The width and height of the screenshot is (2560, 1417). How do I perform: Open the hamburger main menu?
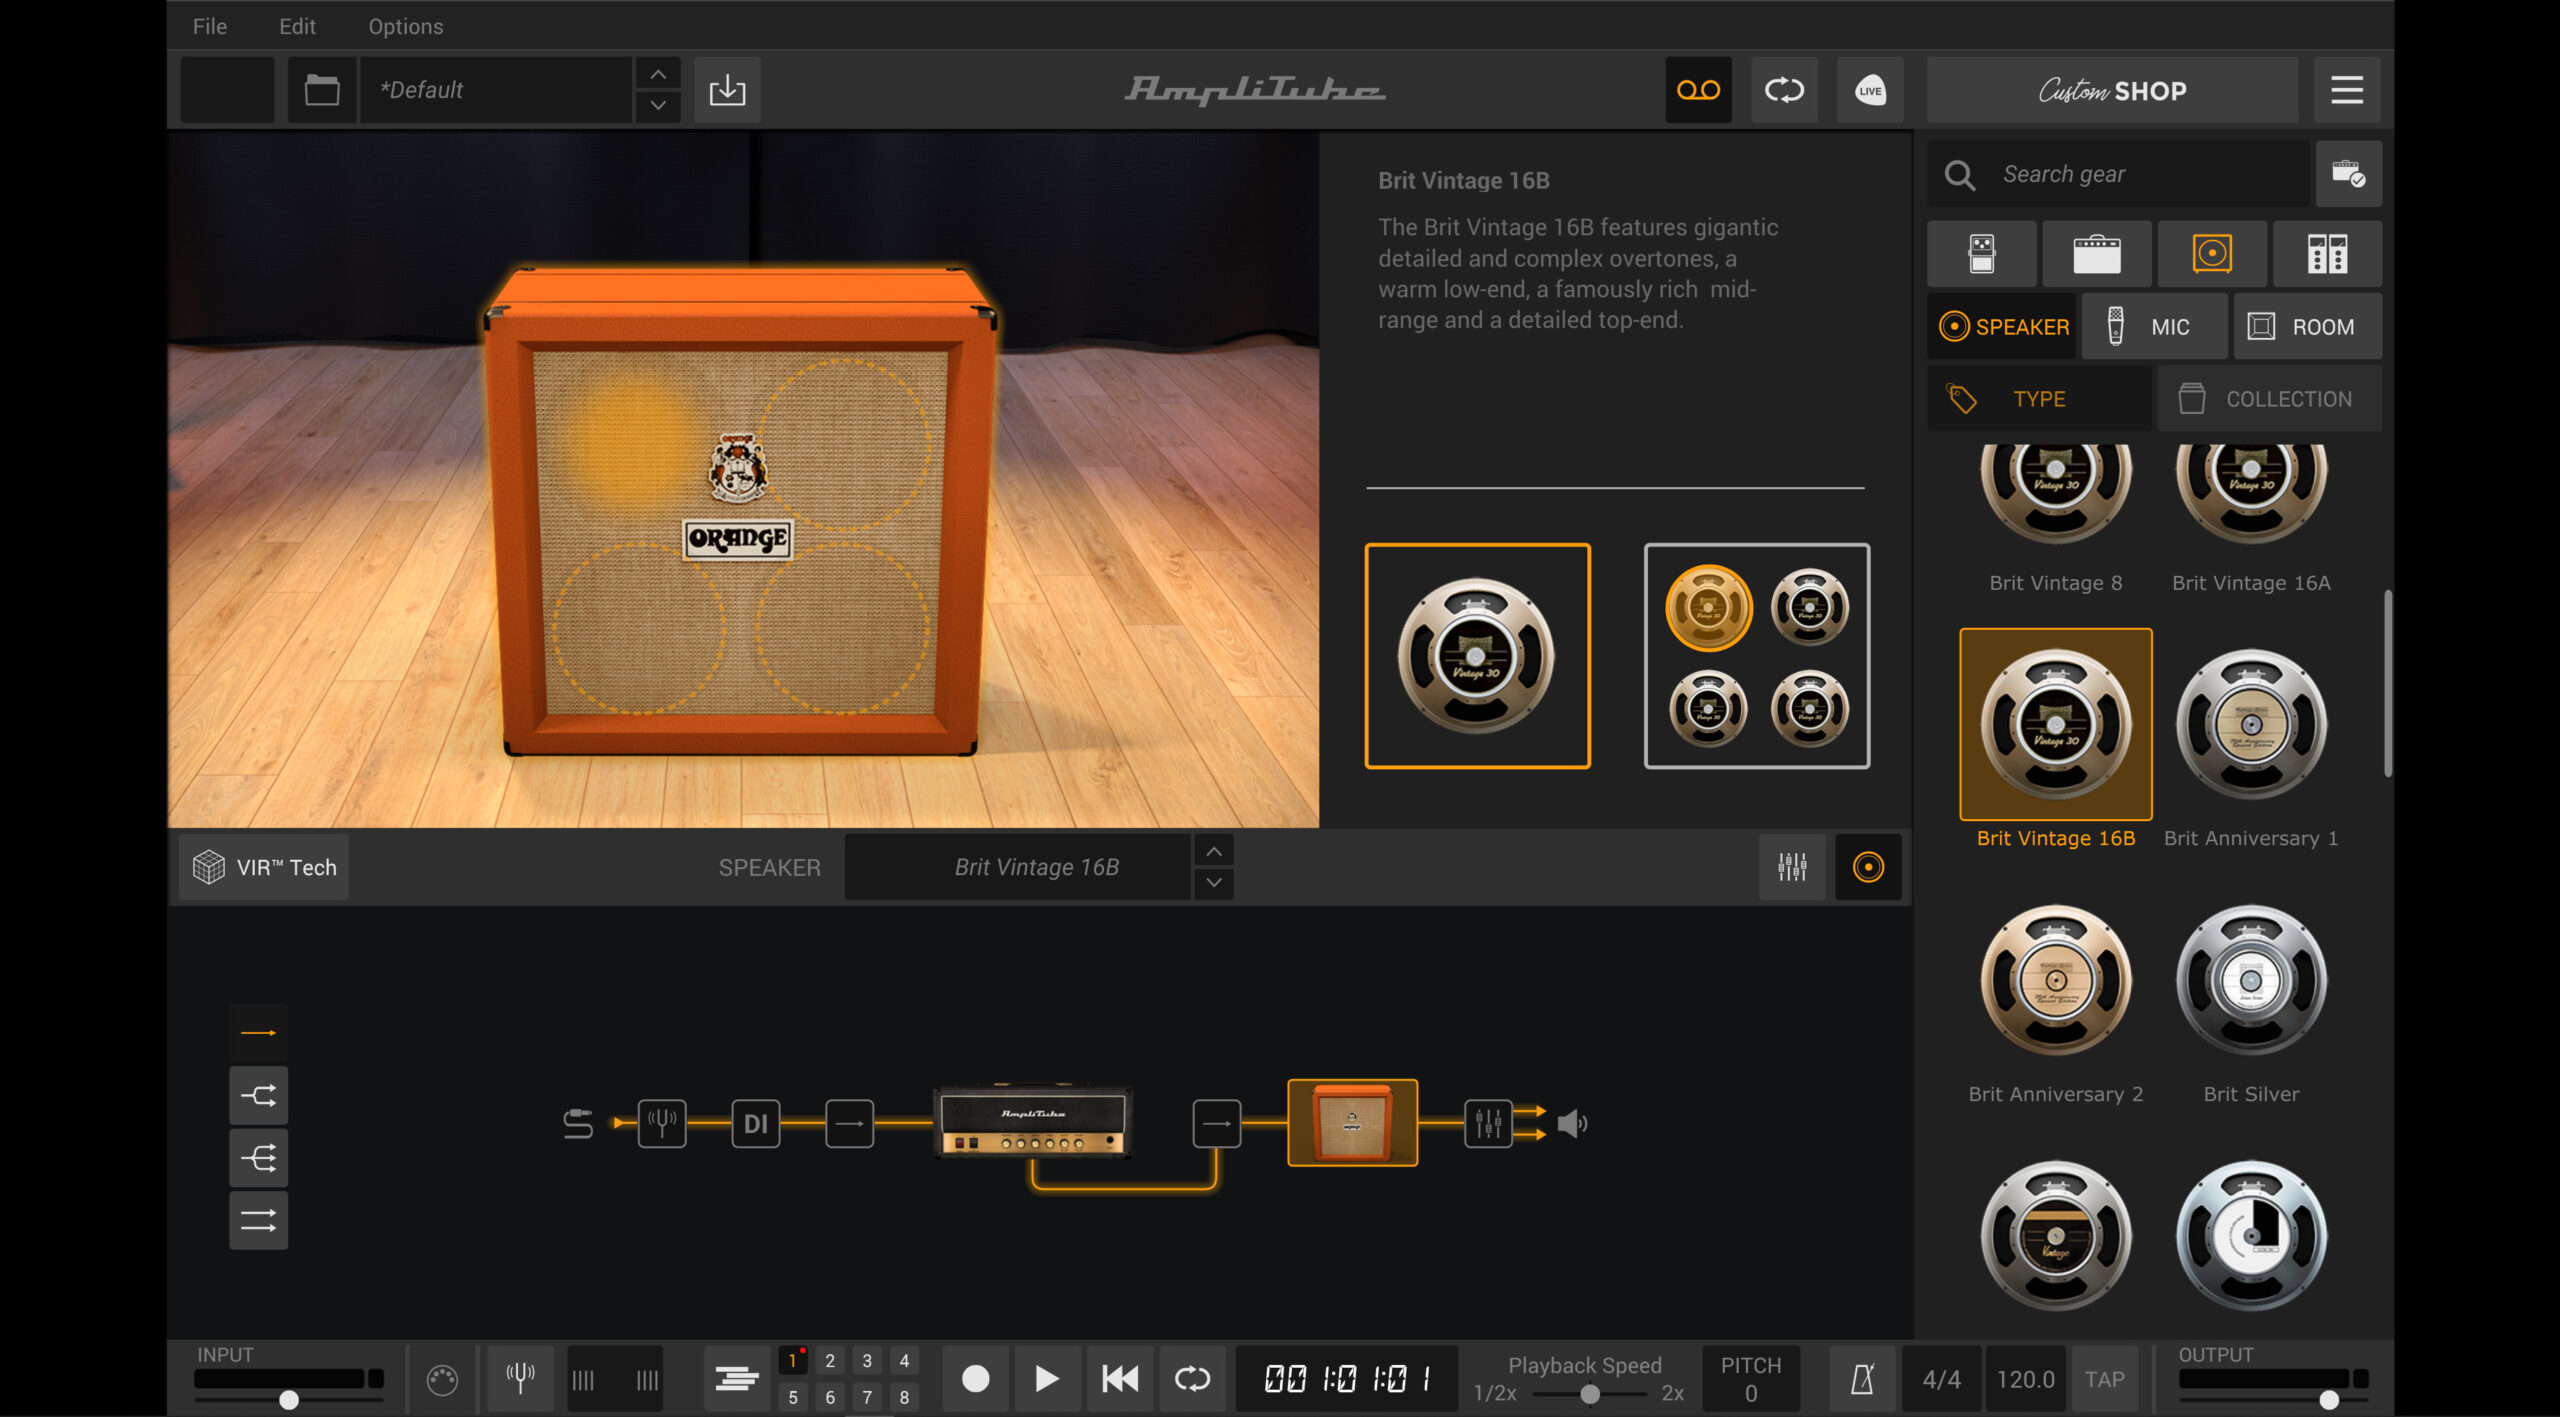point(2347,90)
